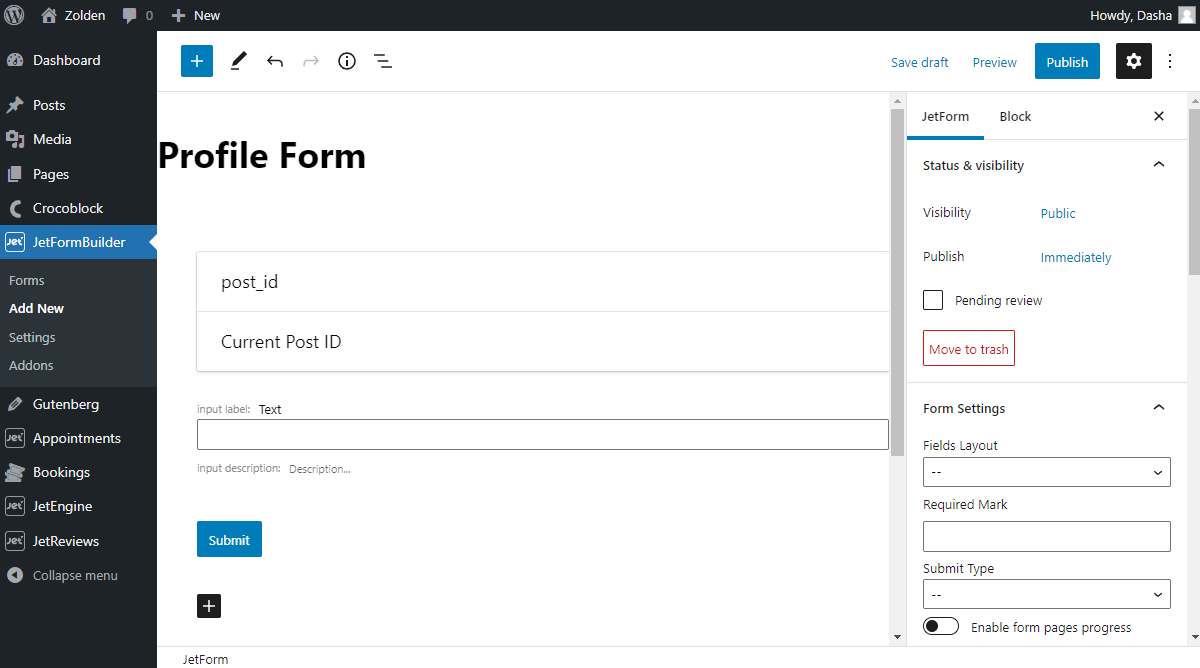Open the editor settings gear icon
Image resolution: width=1200 pixels, height=668 pixels.
coord(1133,61)
